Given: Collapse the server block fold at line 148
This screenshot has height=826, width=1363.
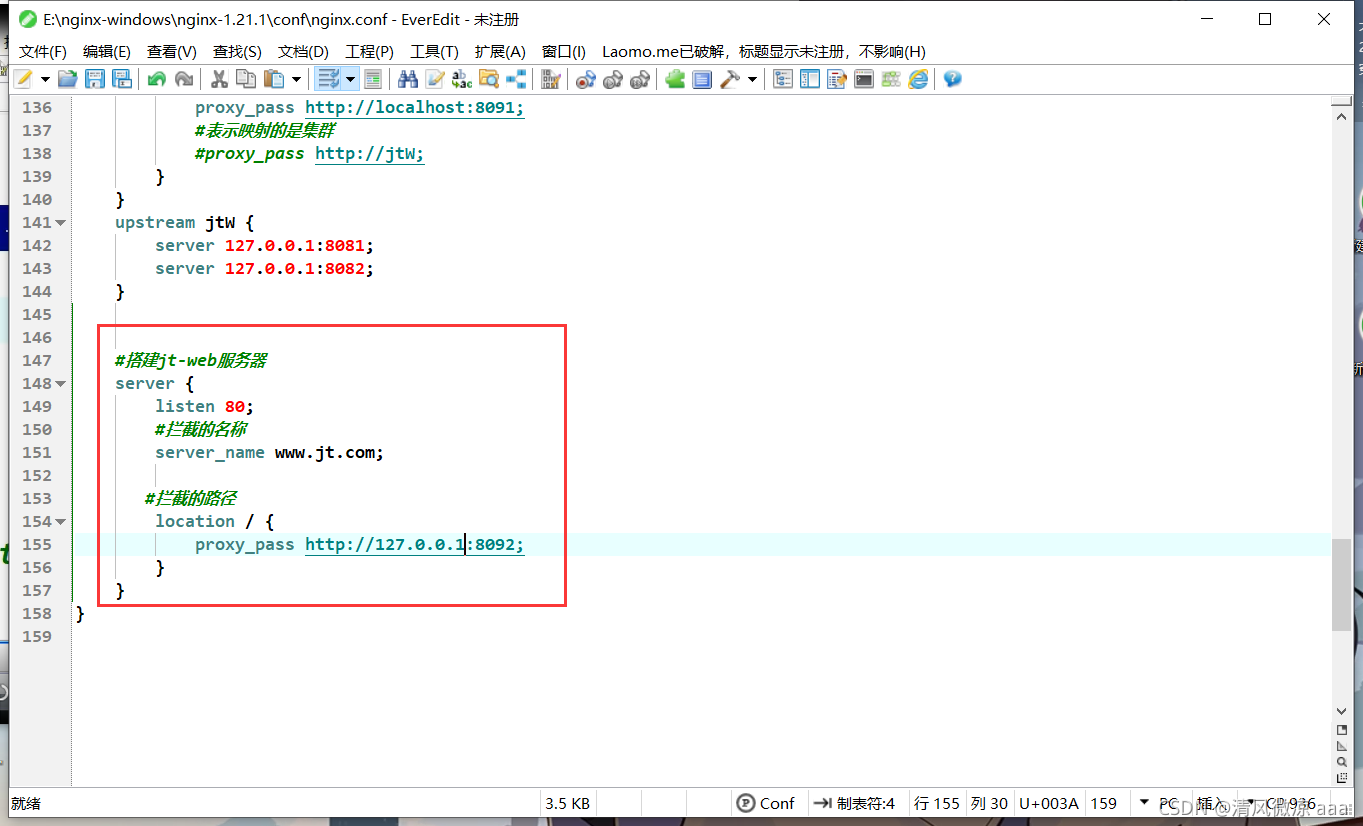Looking at the screenshot, I should click(x=61, y=384).
